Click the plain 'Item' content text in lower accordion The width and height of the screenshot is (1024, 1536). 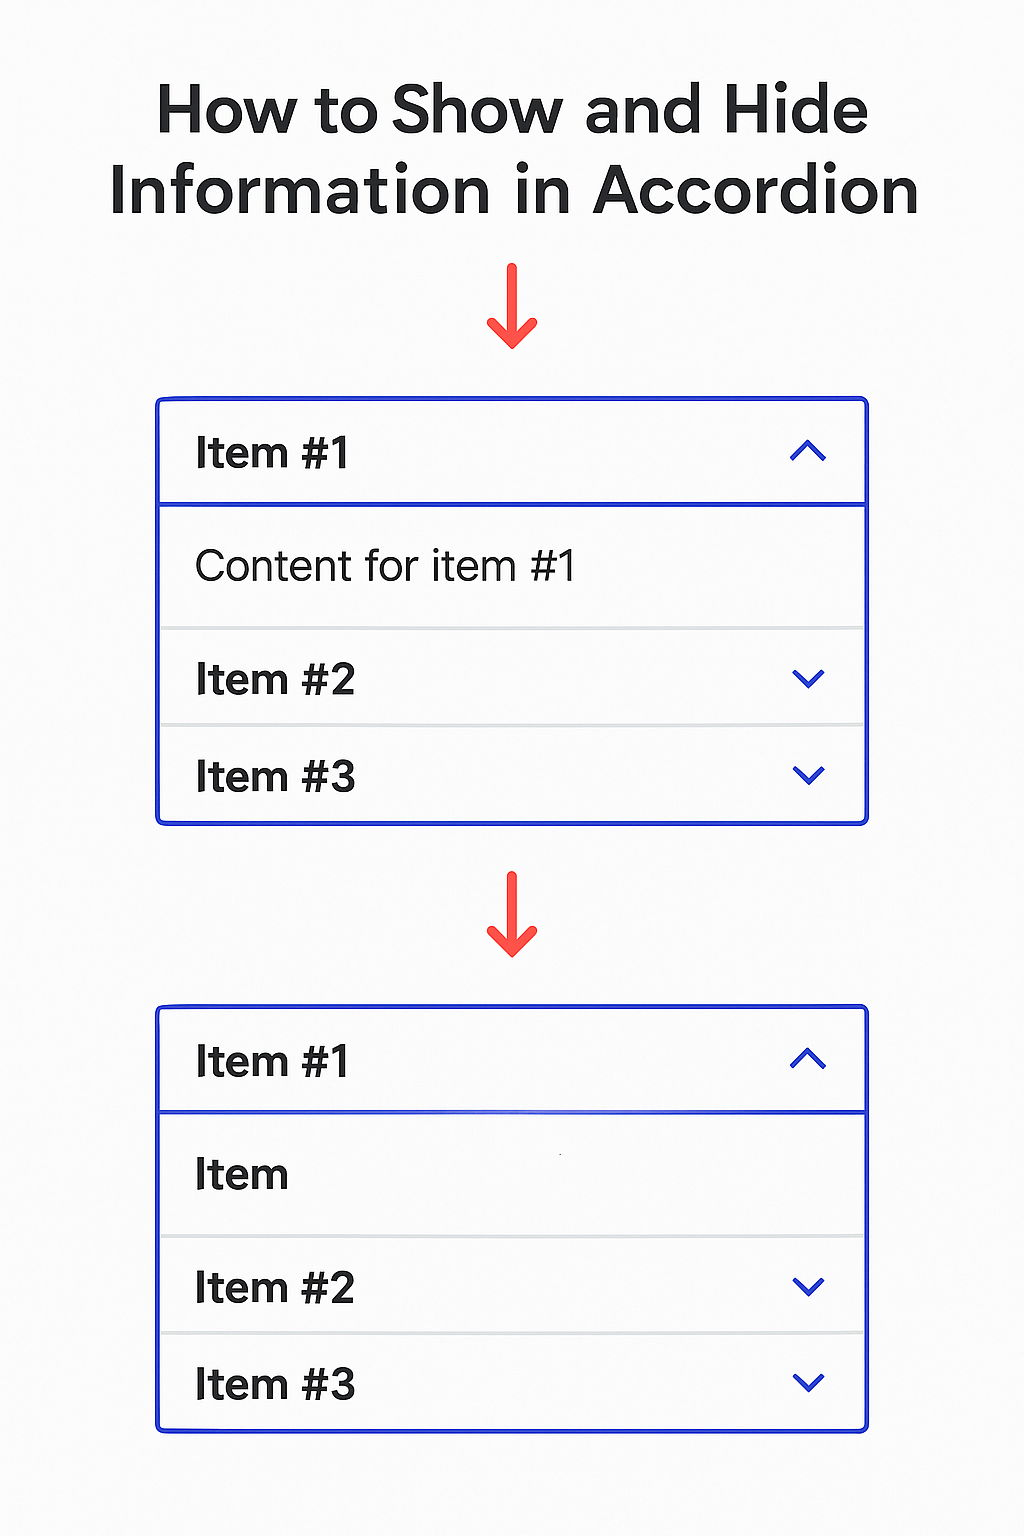tap(242, 1174)
